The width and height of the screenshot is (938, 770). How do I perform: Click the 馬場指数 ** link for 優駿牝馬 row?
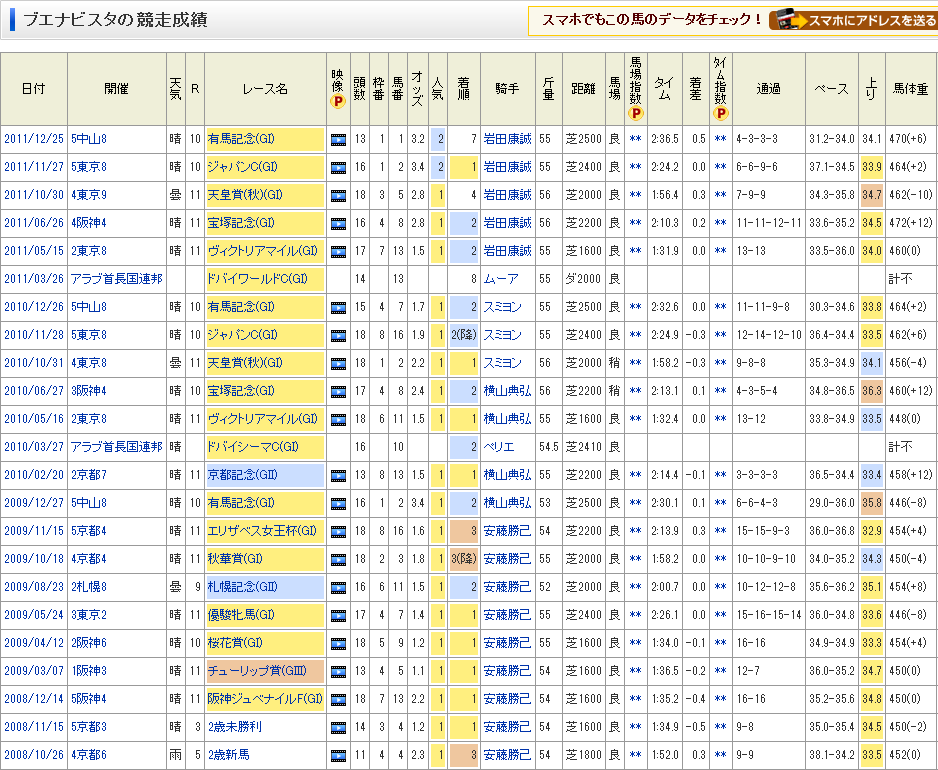[635, 615]
